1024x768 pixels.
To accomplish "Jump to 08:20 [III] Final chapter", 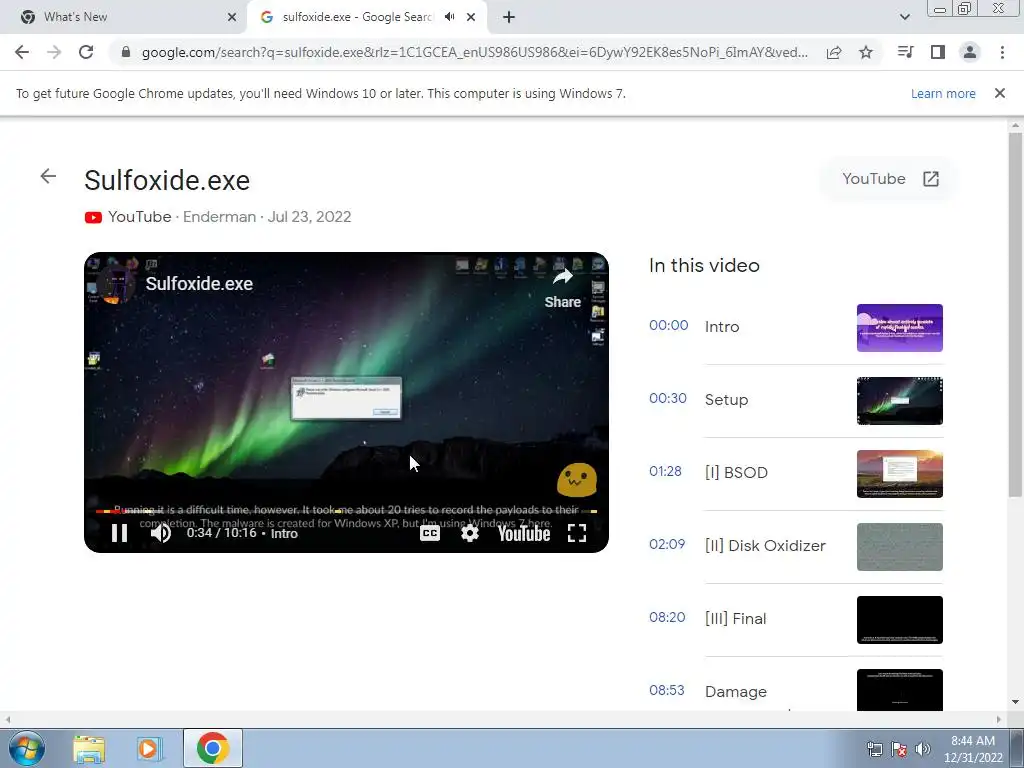I will [796, 620].
